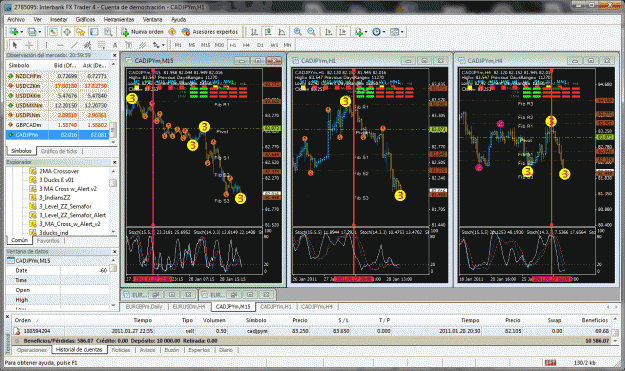625x371 pixels.
Task: Click the zoom out magnifier
Action: click(x=311, y=31)
